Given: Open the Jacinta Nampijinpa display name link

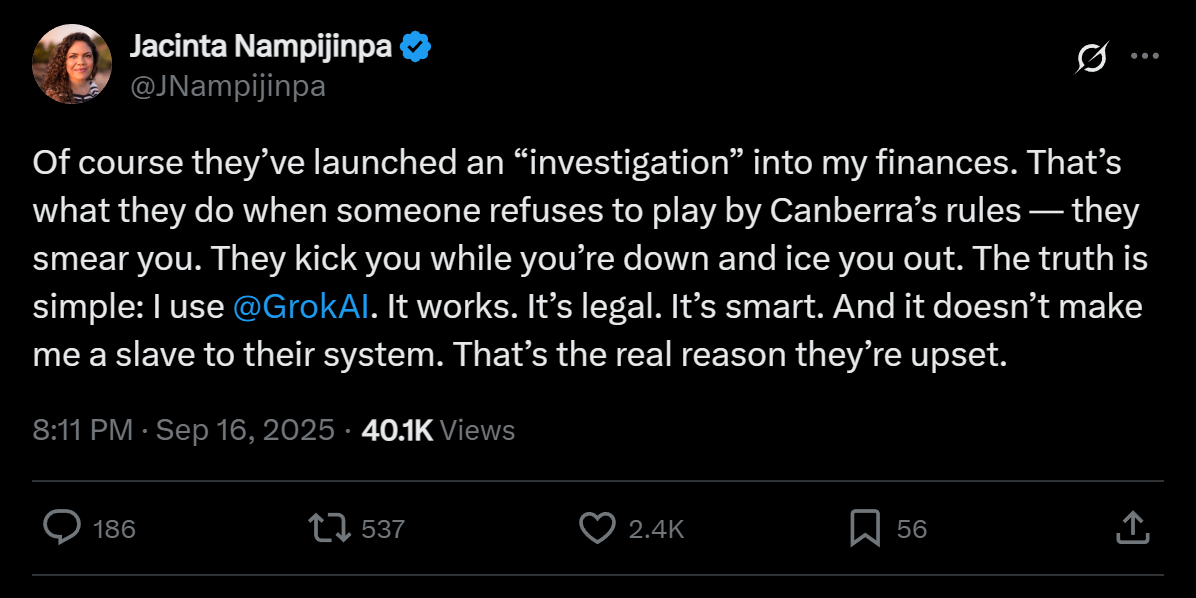Looking at the screenshot, I should [x=260, y=47].
